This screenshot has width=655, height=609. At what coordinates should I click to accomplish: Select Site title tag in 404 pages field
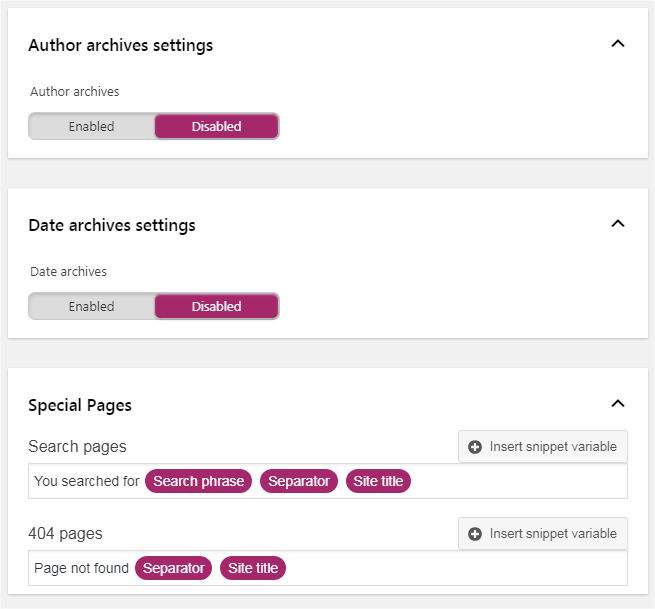click(253, 568)
